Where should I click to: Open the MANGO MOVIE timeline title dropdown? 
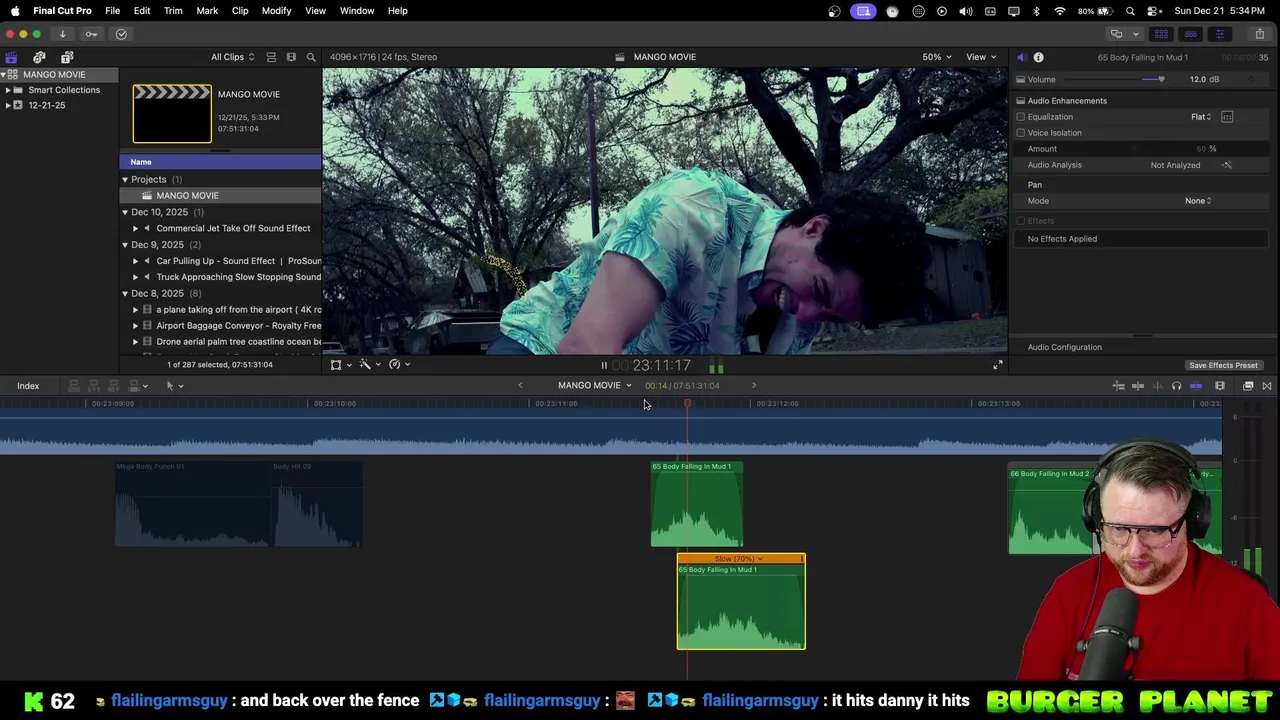(595, 386)
